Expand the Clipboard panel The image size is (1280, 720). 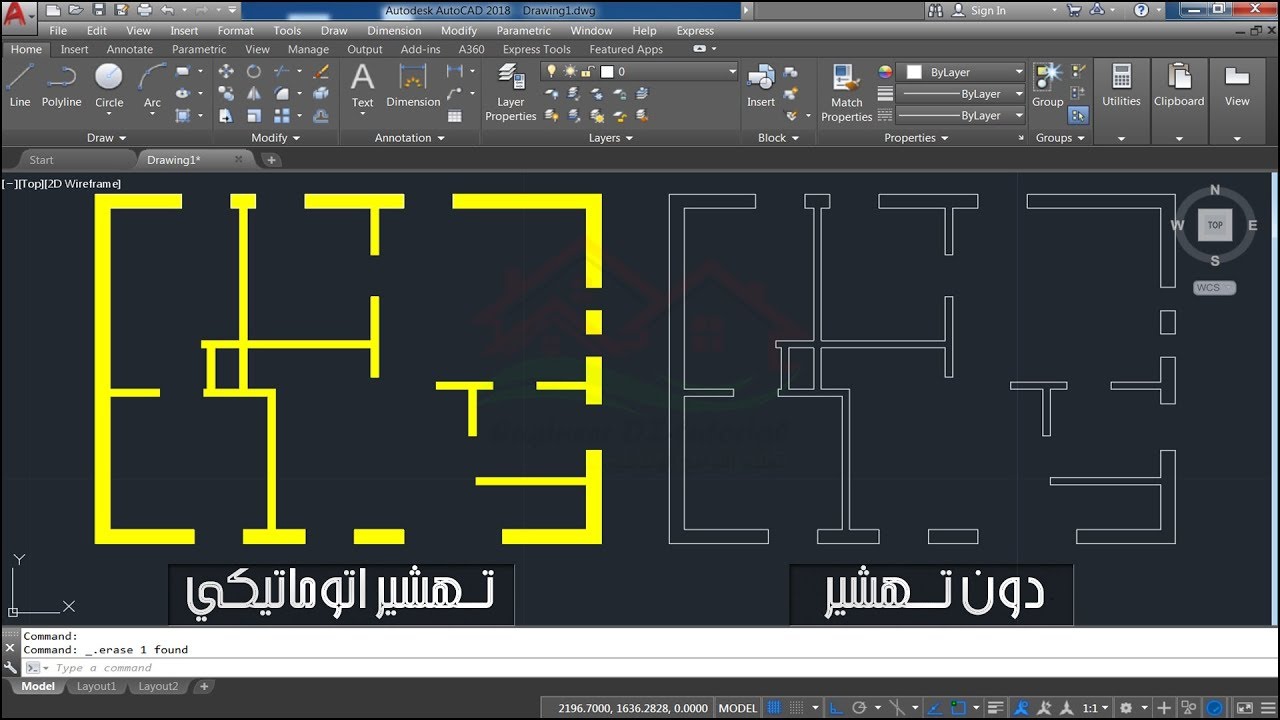click(1179, 138)
